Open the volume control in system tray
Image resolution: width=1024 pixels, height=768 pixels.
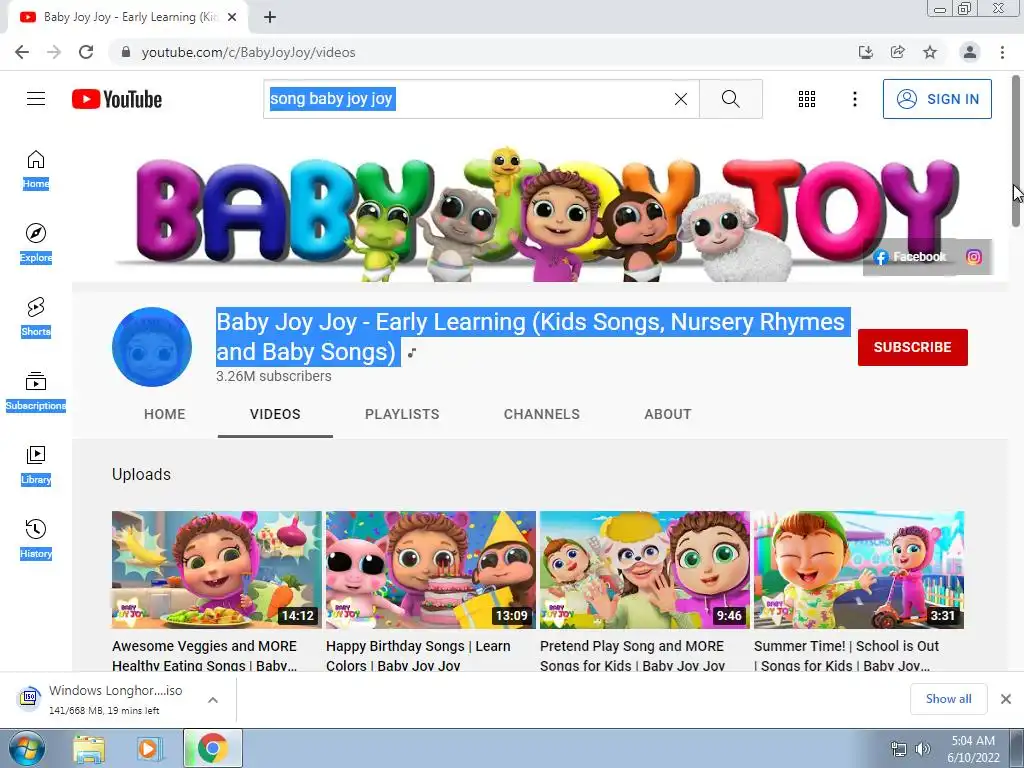click(x=923, y=749)
